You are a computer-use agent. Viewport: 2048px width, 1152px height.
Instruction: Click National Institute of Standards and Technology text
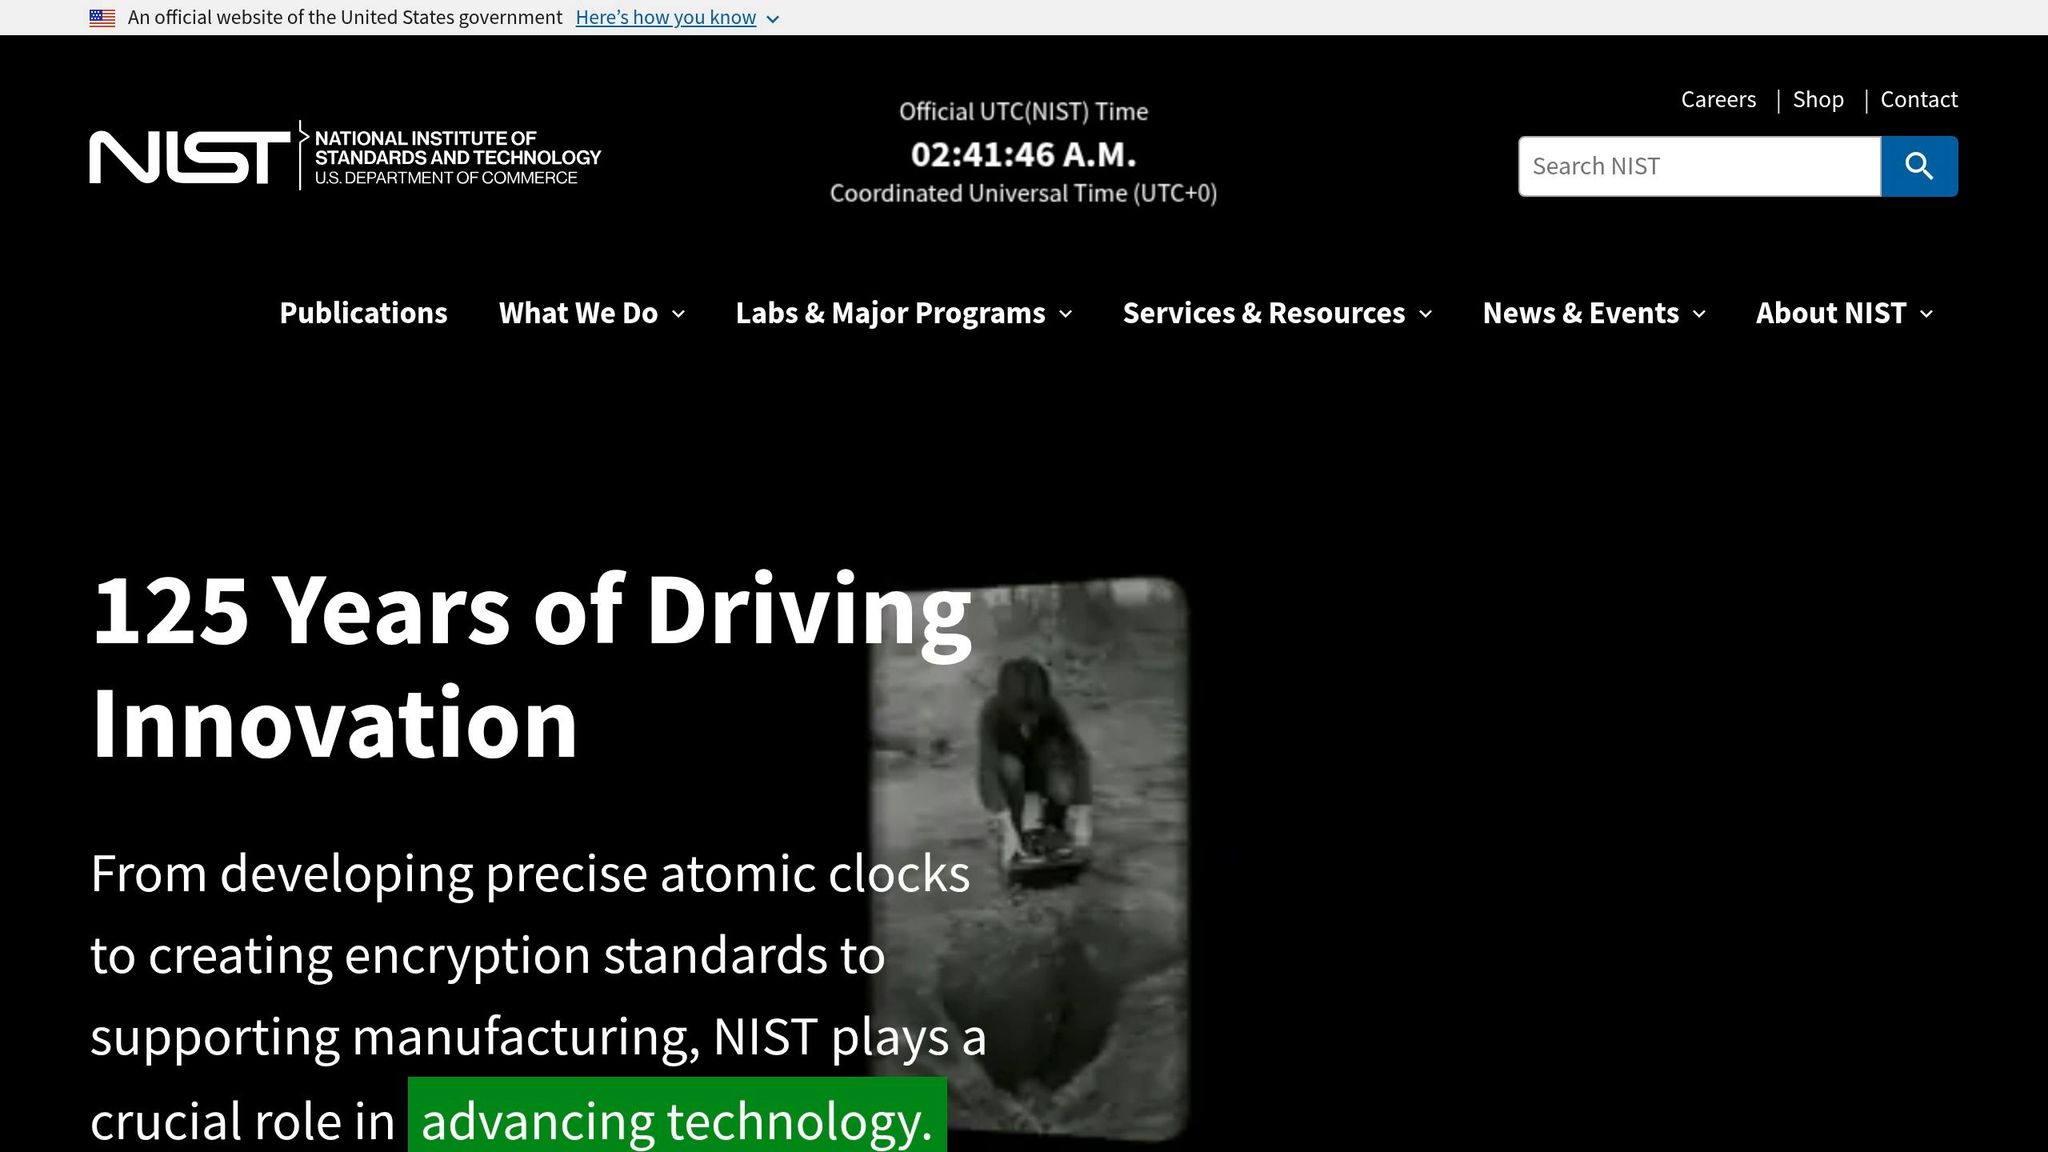tap(458, 147)
